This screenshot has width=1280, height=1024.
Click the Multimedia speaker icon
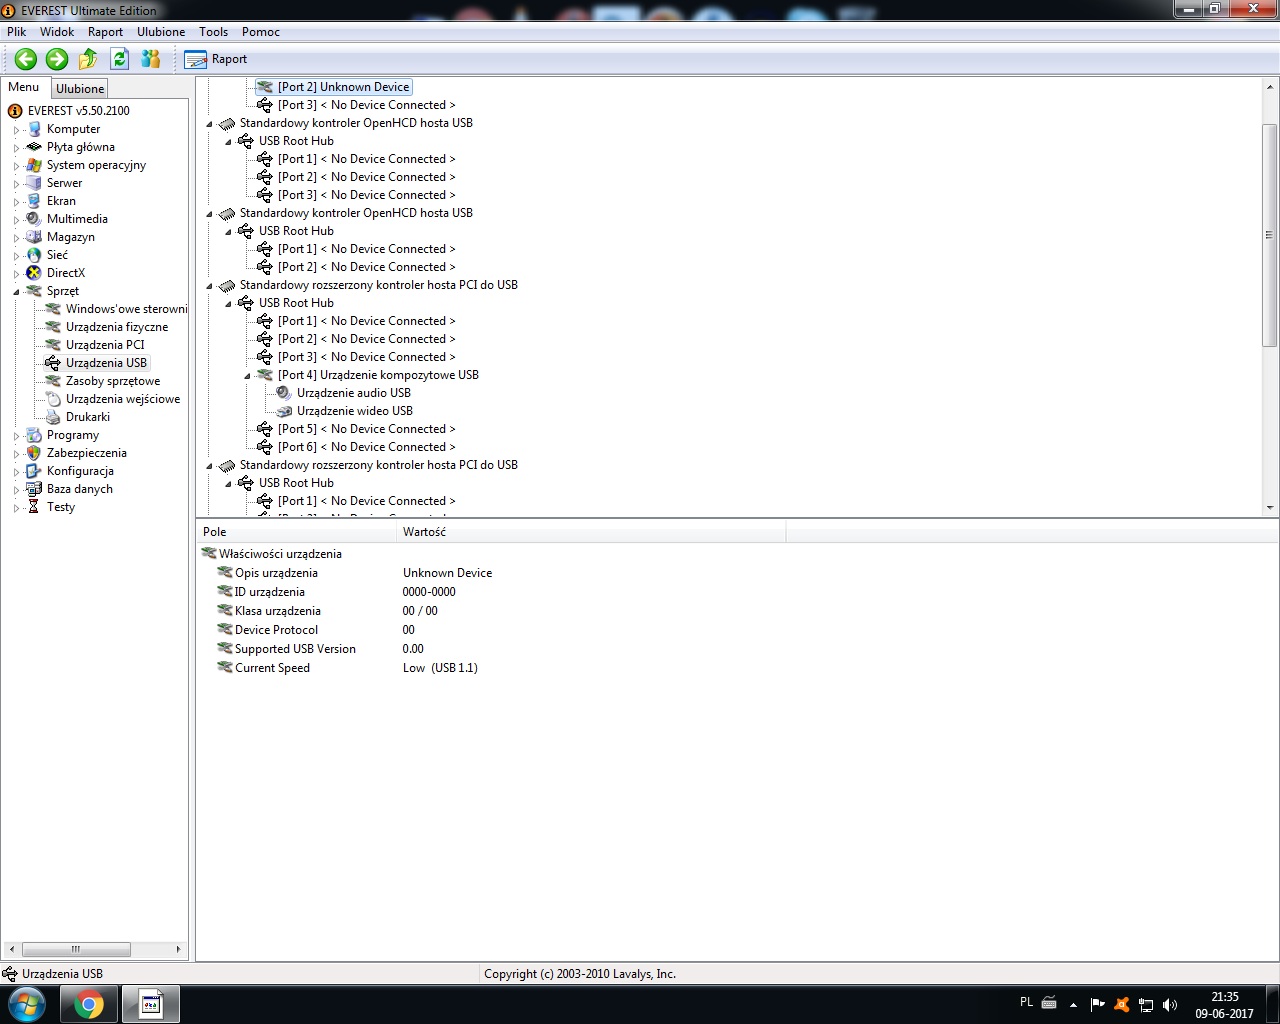[x=34, y=219]
